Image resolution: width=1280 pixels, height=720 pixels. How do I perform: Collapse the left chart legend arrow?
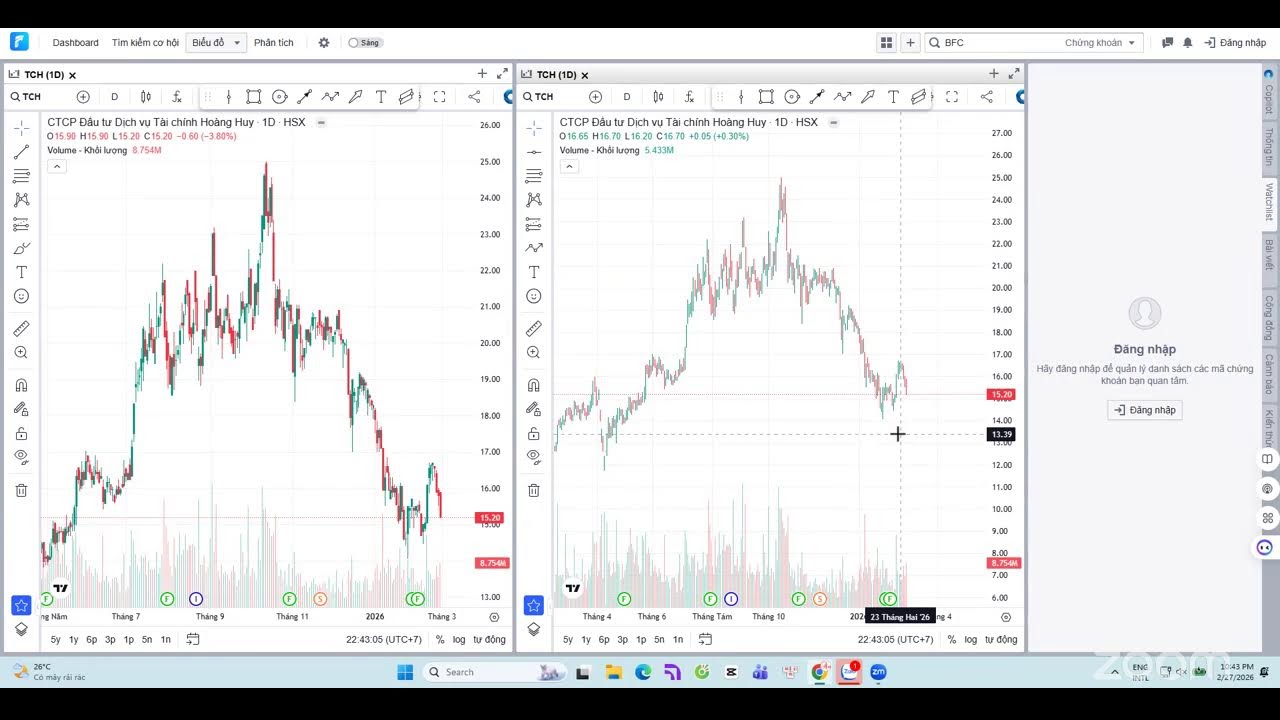(x=57, y=166)
